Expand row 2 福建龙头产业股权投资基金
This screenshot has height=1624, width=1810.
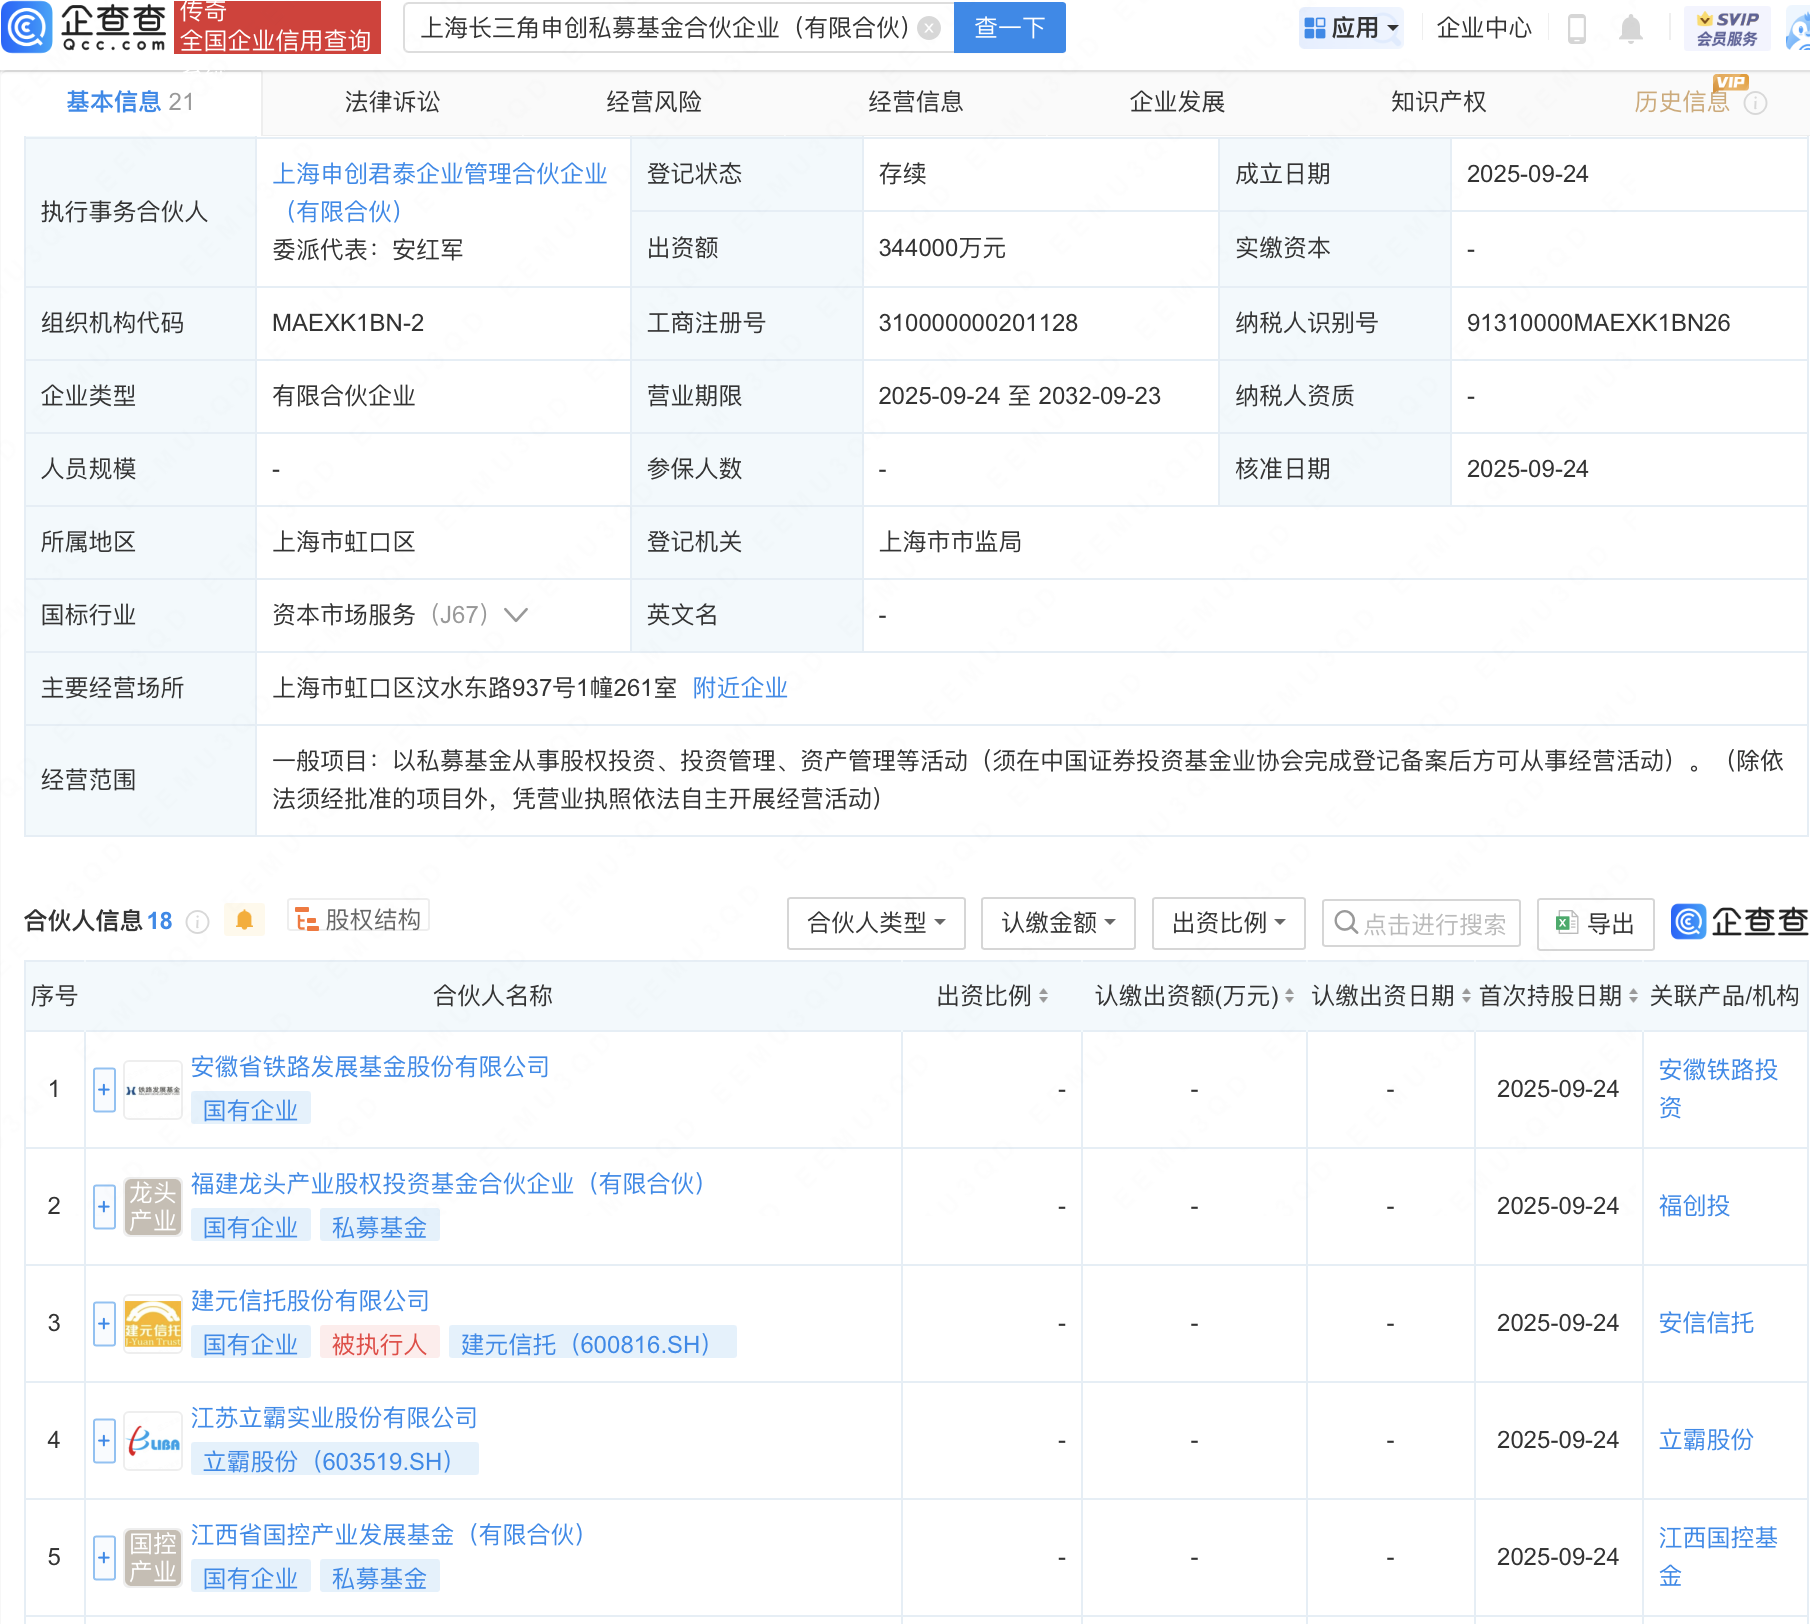[104, 1207]
